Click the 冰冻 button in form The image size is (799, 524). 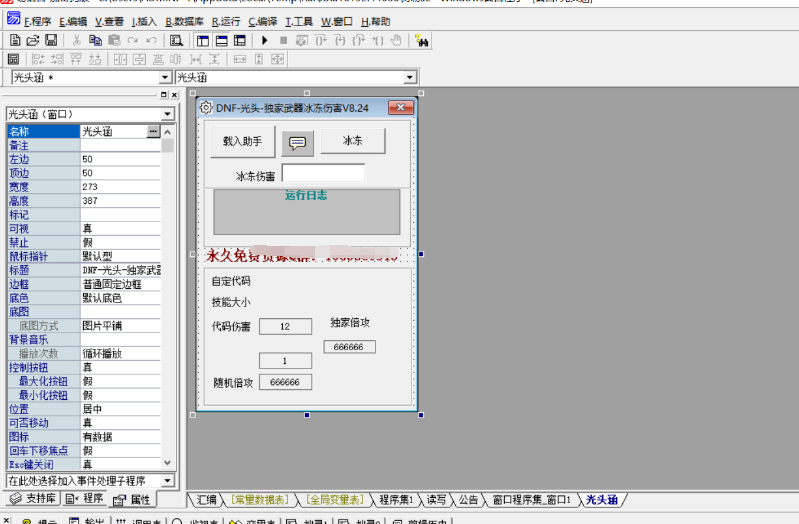[x=353, y=141]
